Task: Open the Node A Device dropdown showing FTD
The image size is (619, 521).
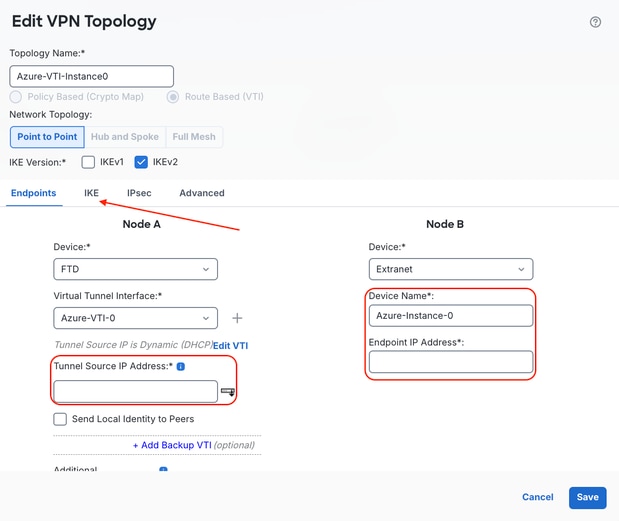Action: coord(135,269)
